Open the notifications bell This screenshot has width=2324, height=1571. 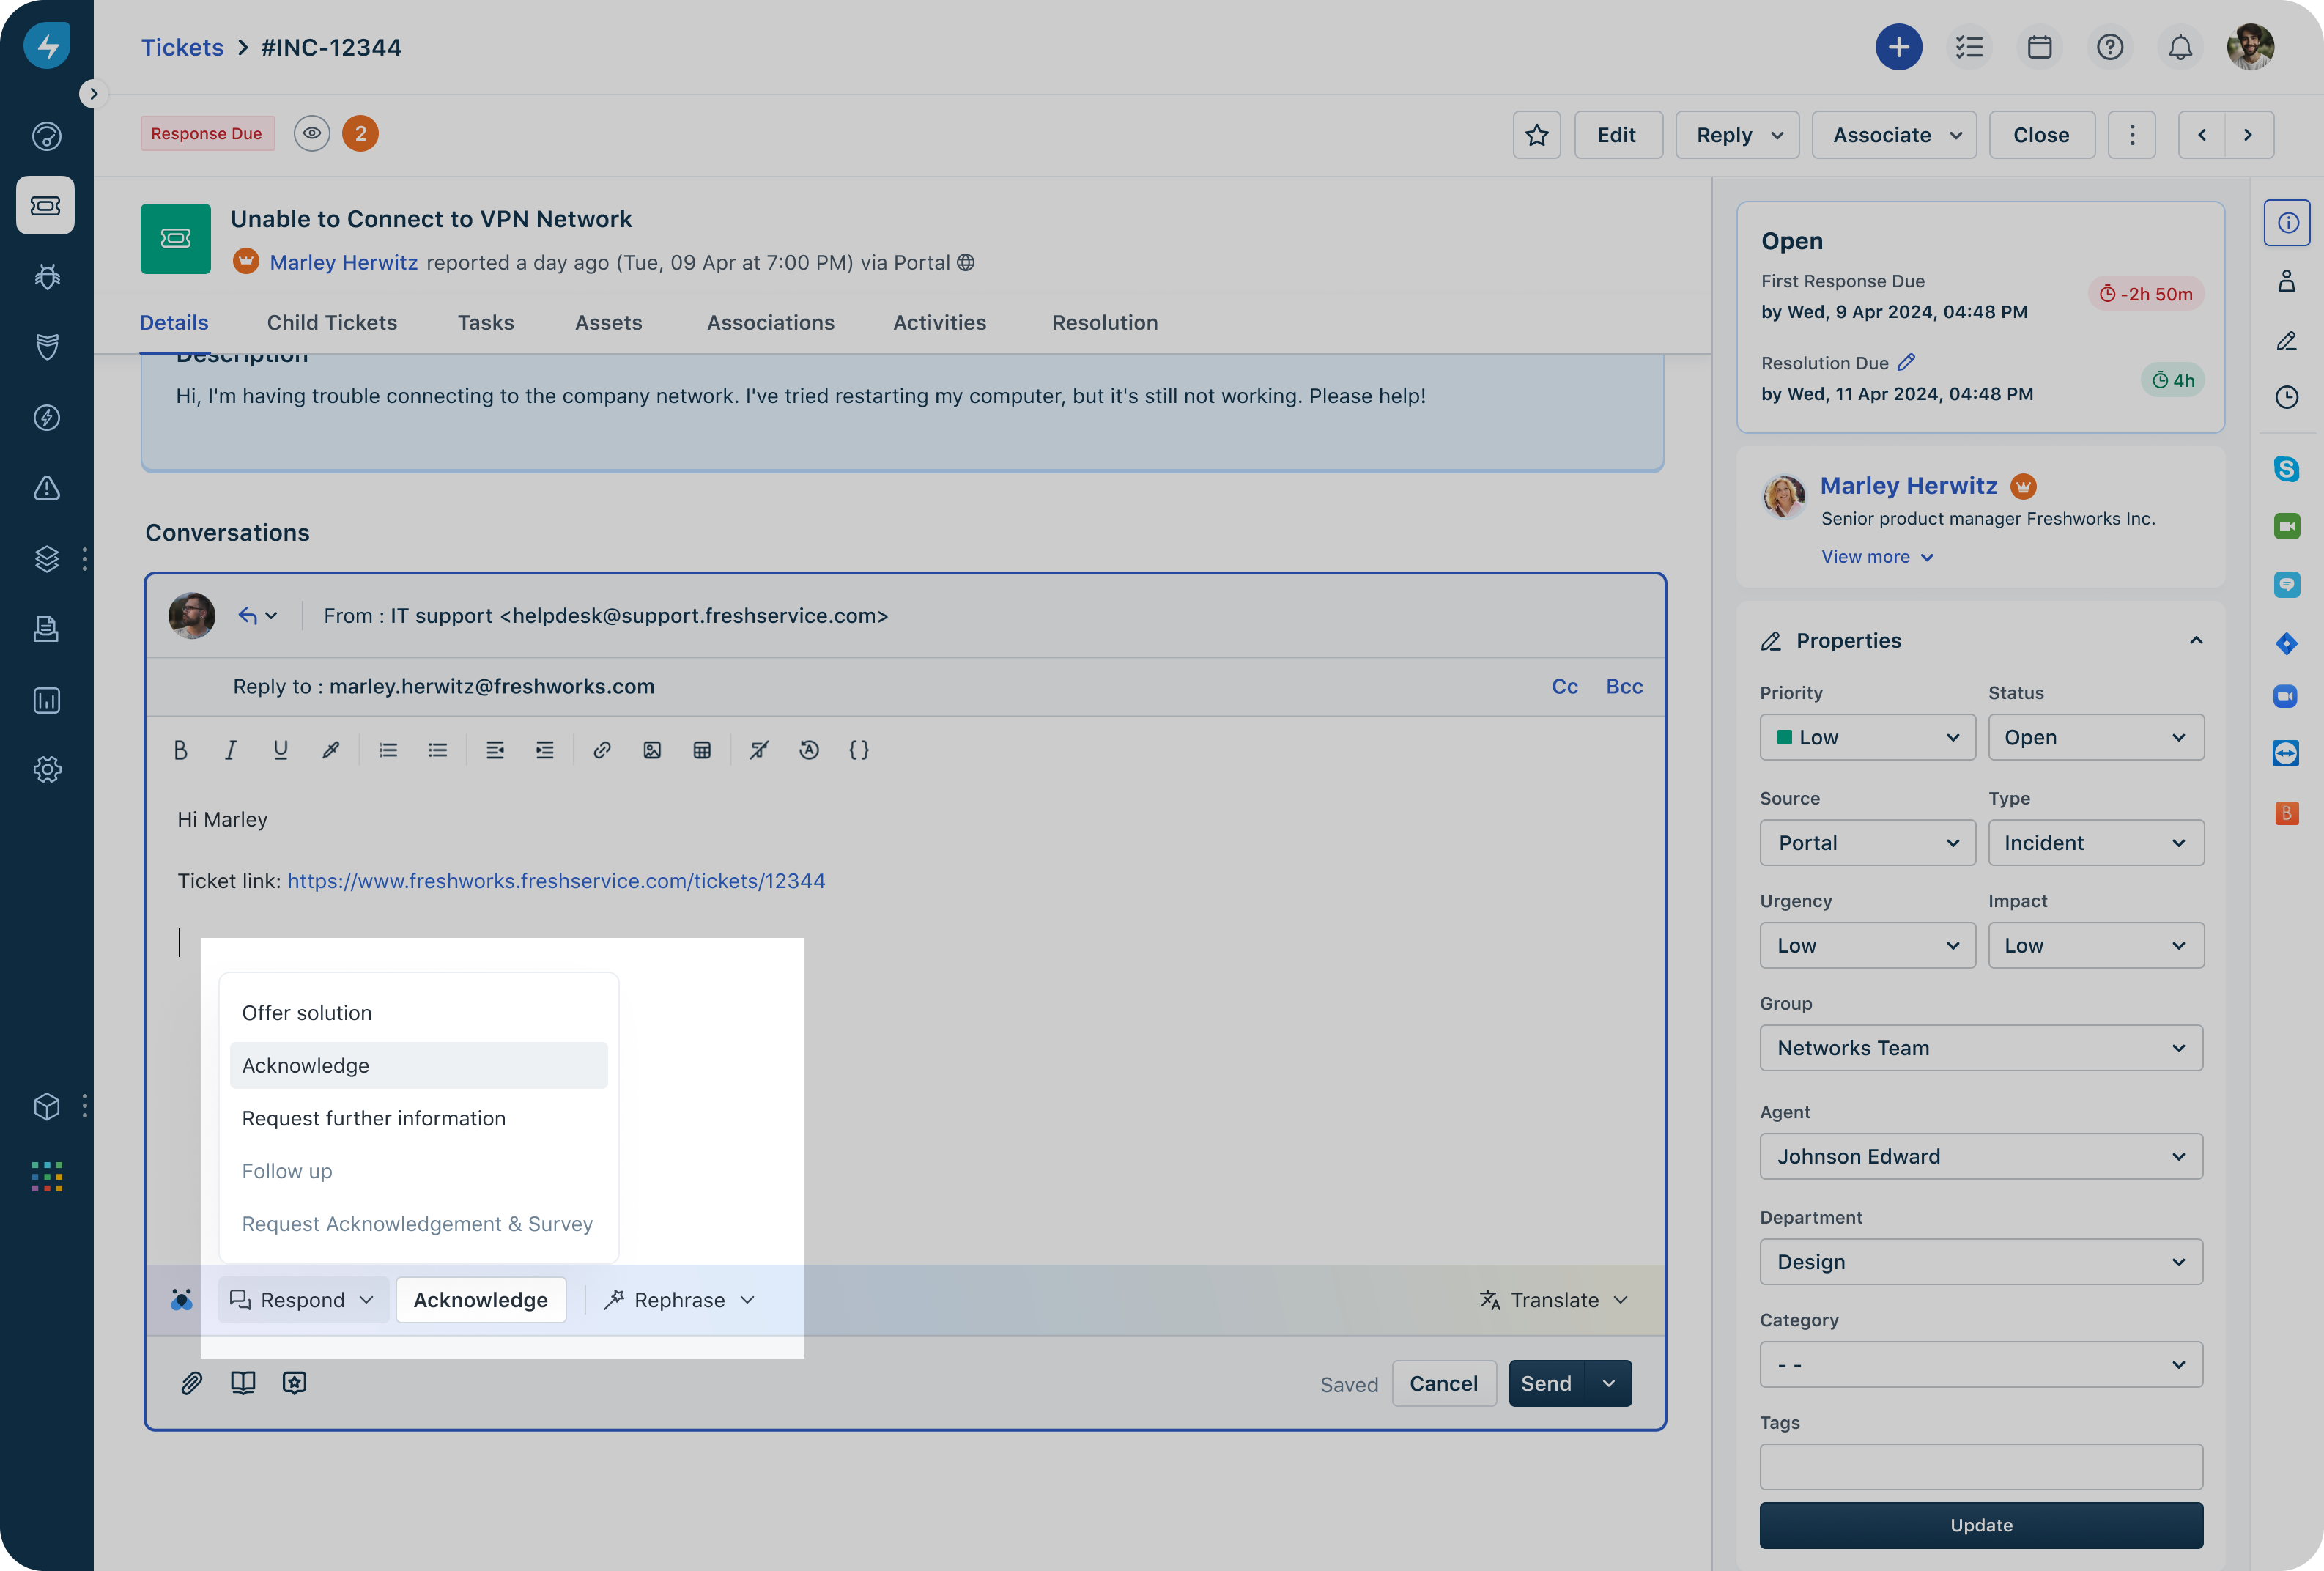click(2180, 47)
